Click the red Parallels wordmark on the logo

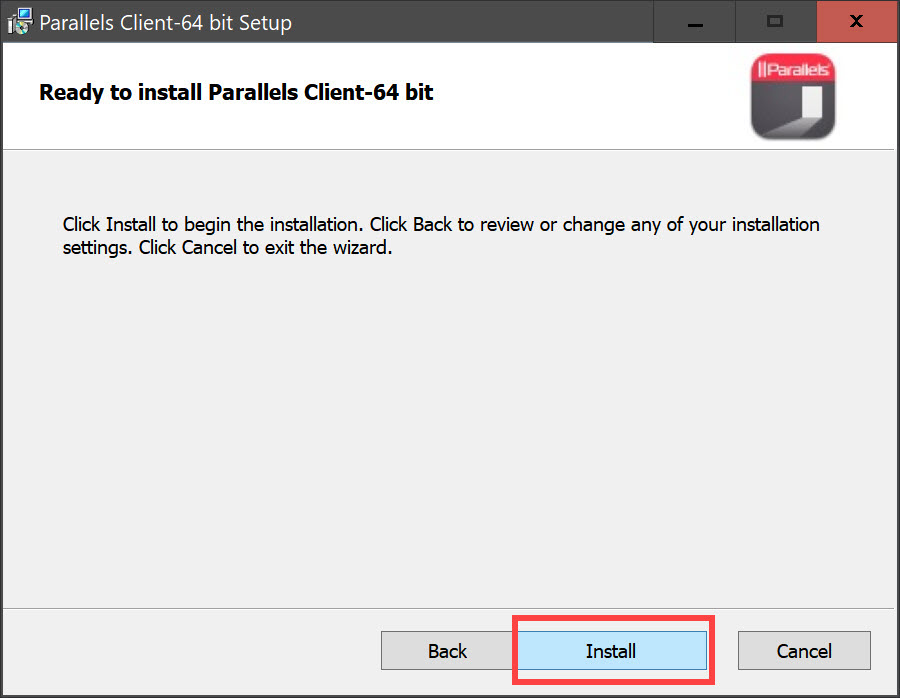click(792, 69)
